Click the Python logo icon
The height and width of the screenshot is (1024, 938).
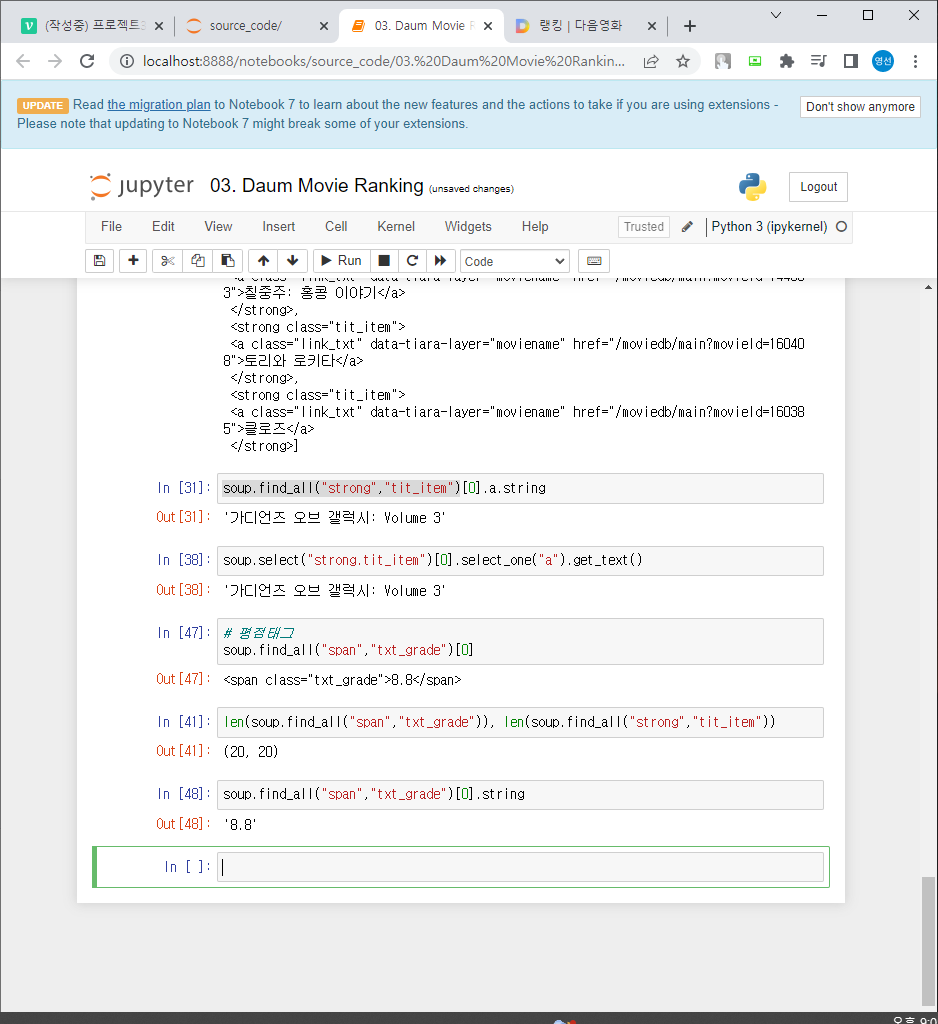coord(752,187)
